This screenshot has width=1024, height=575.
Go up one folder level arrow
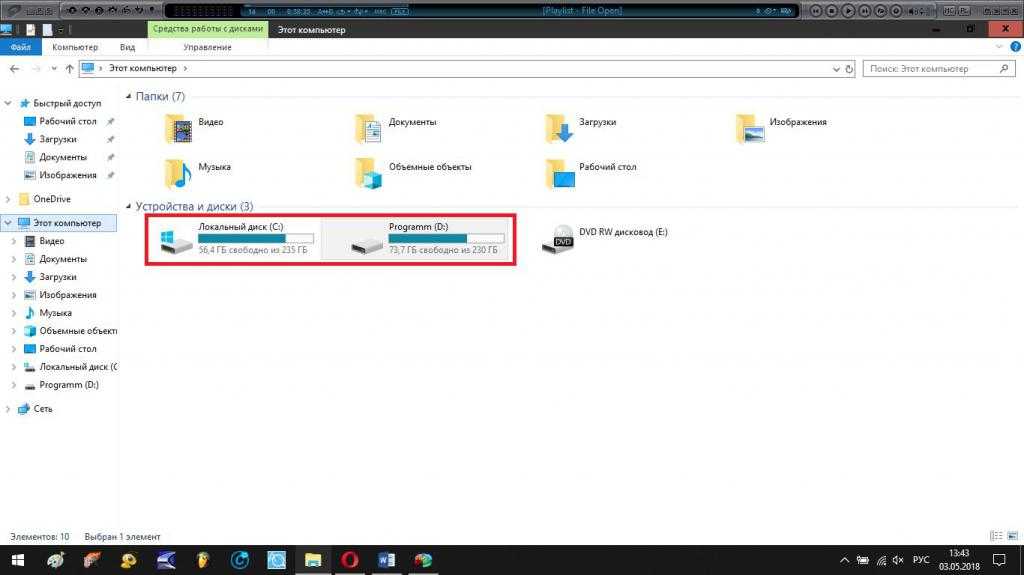(69, 69)
